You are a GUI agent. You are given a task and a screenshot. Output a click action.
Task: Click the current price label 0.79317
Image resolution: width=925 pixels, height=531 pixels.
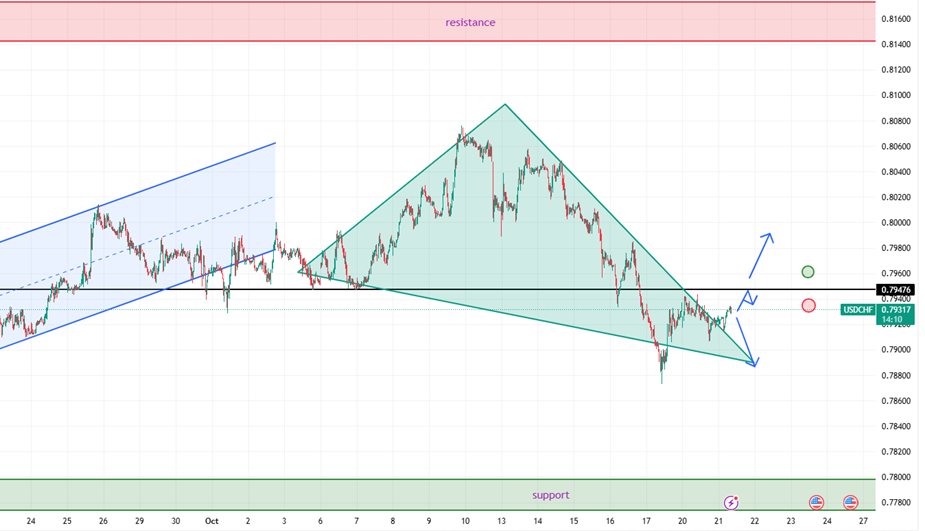tap(896, 310)
